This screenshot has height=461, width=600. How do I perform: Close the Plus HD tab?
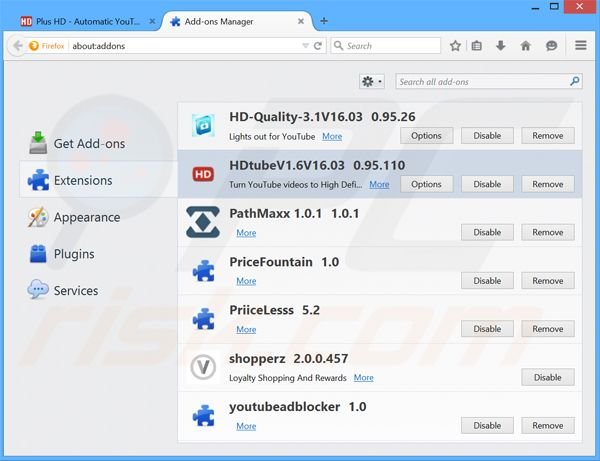point(152,21)
